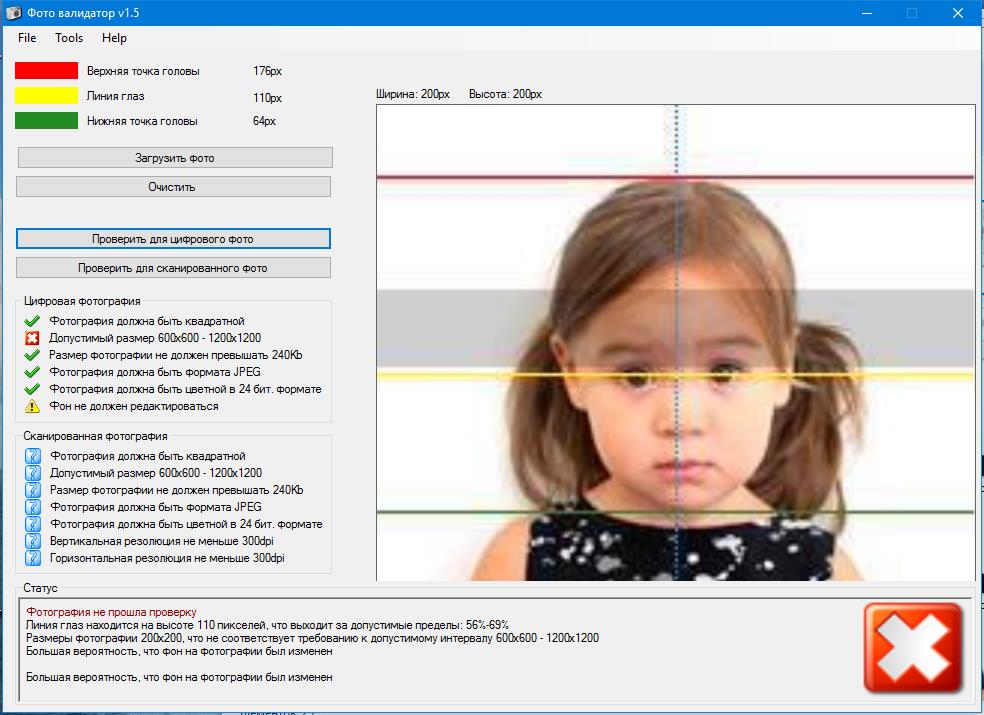The height and width of the screenshot is (715, 984).
Task: Open the File menu
Action: [x=27, y=38]
